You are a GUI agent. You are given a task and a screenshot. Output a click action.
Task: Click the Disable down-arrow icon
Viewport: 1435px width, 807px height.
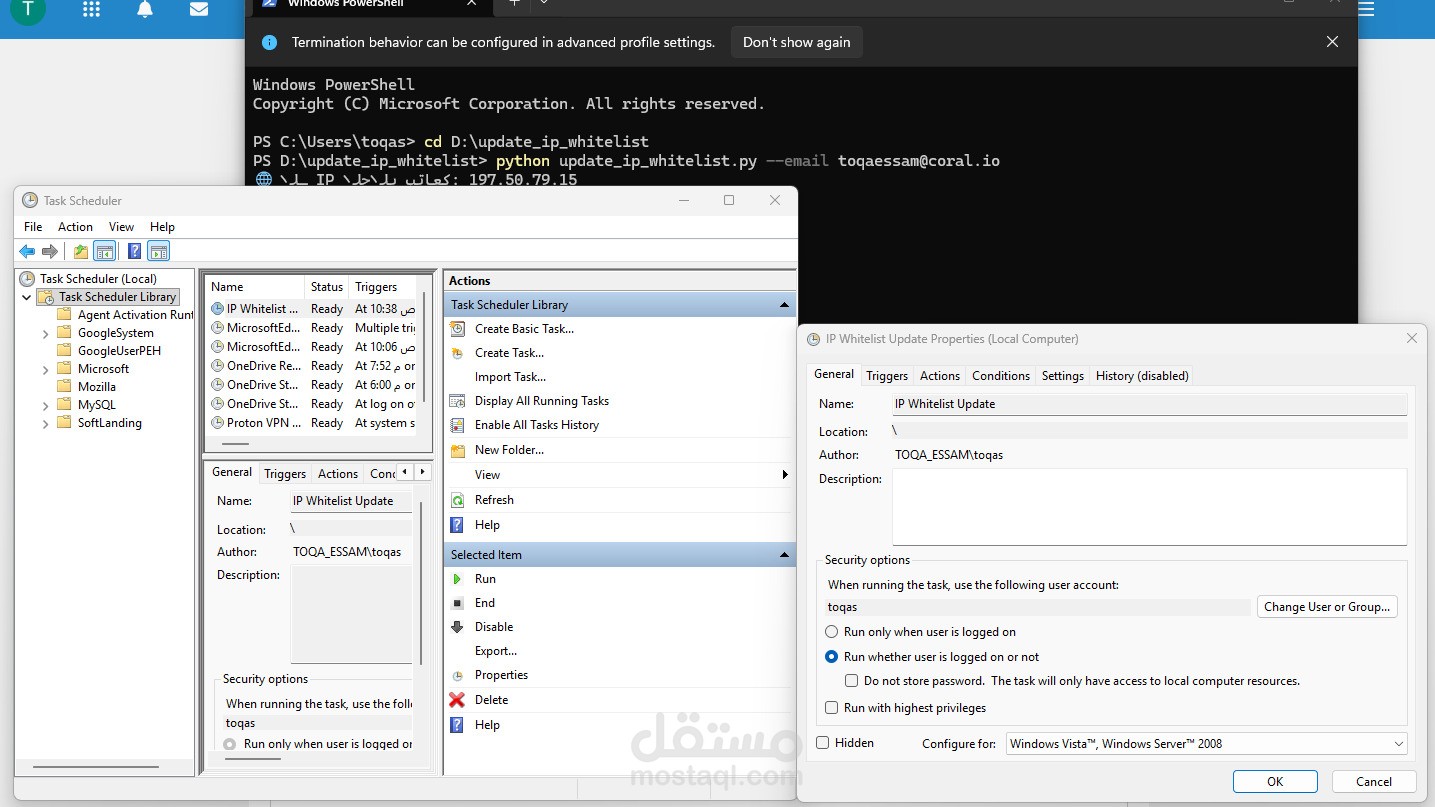point(457,627)
